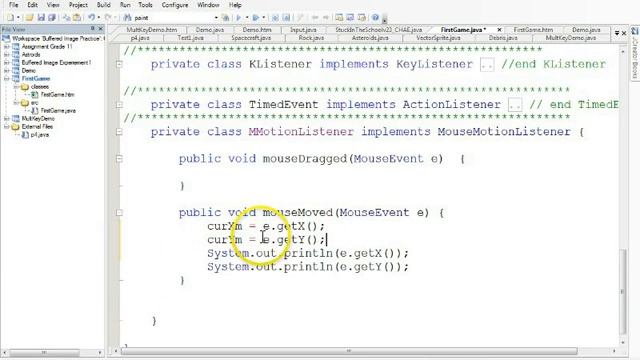Expand the Demo project node
The image size is (640, 360).
click(x=7, y=71)
